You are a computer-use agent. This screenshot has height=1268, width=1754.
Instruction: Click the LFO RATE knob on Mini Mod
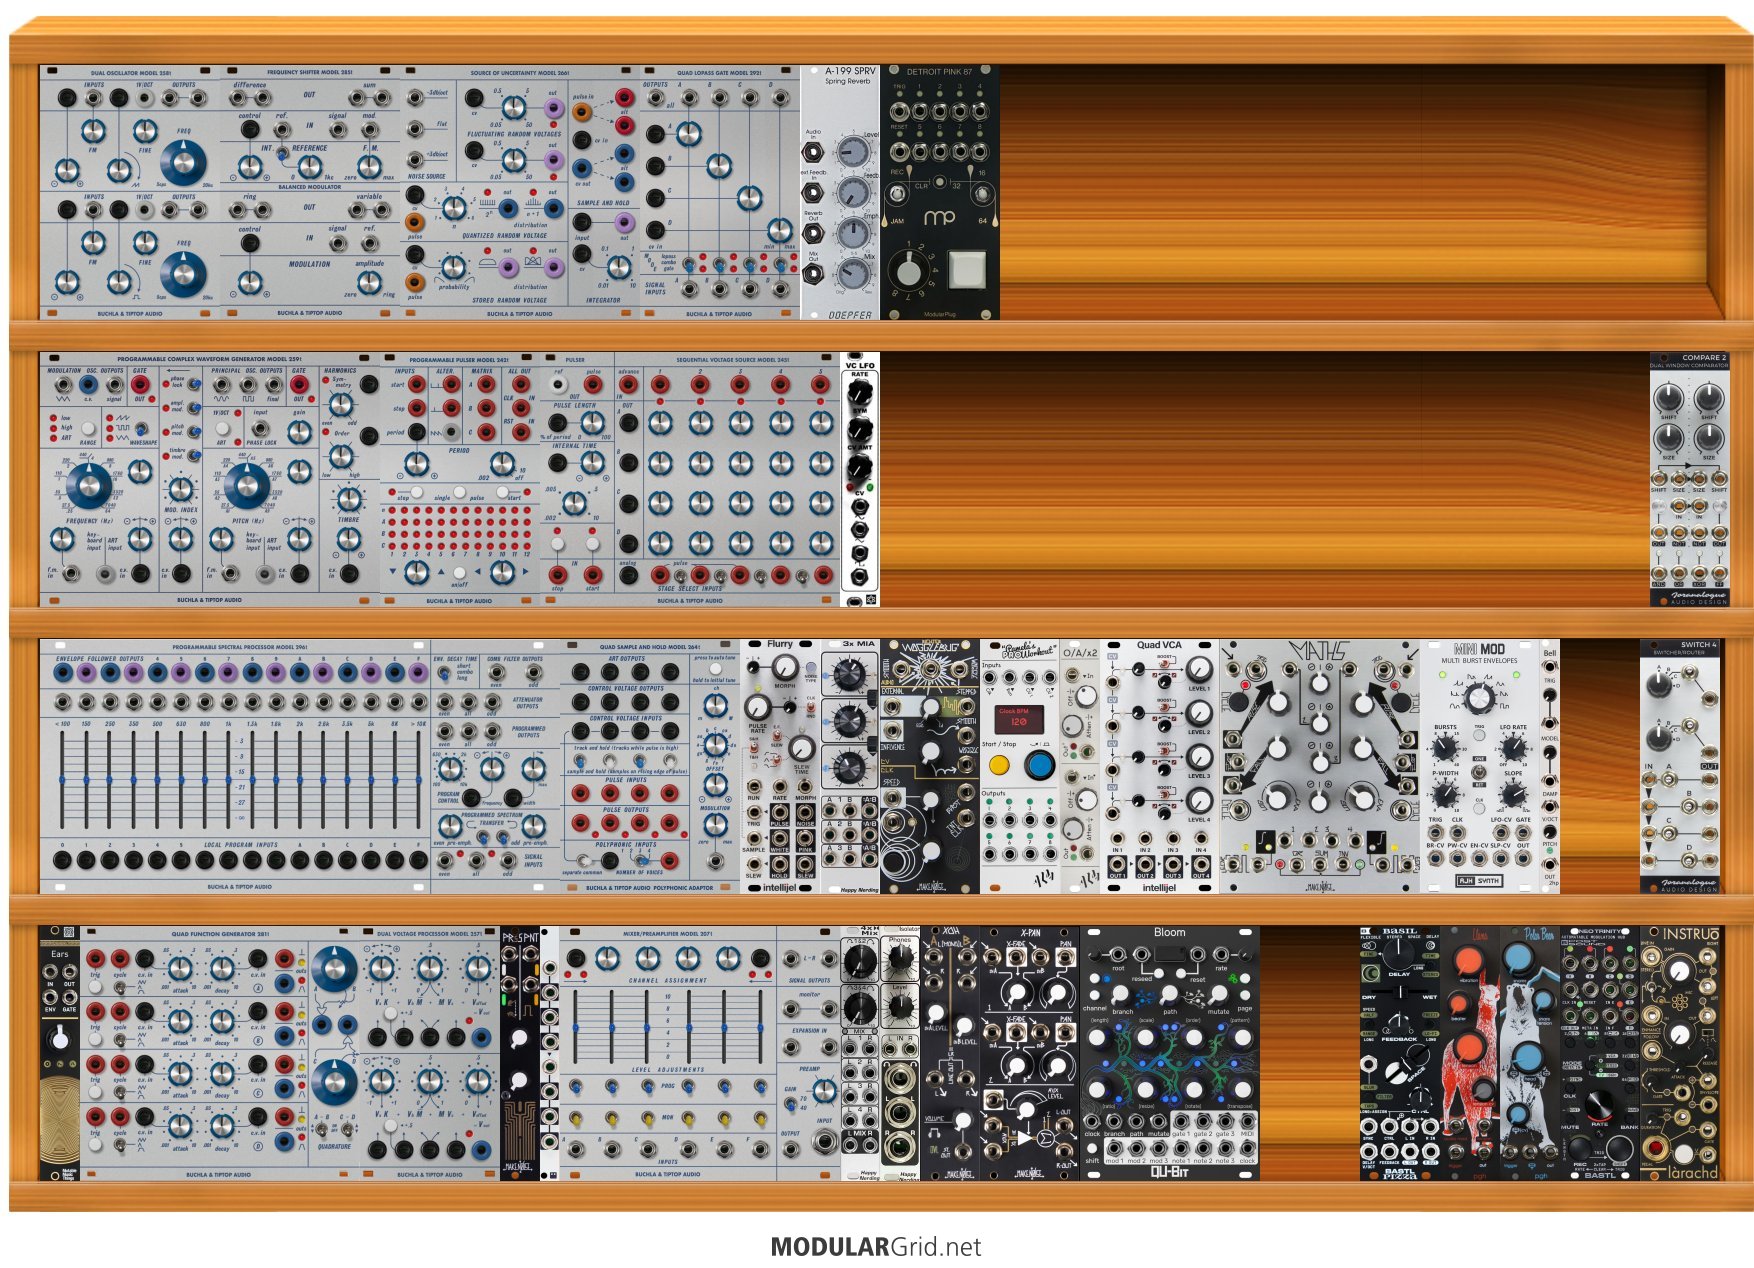point(1513,749)
